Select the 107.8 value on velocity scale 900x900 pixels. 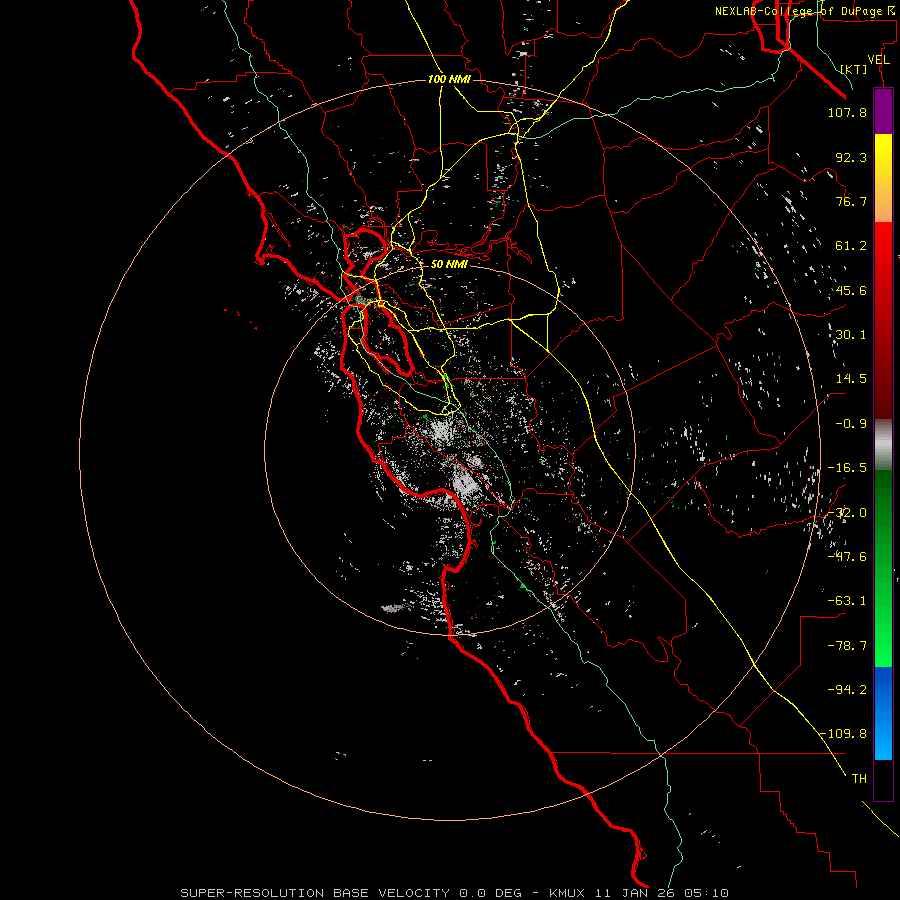point(847,112)
